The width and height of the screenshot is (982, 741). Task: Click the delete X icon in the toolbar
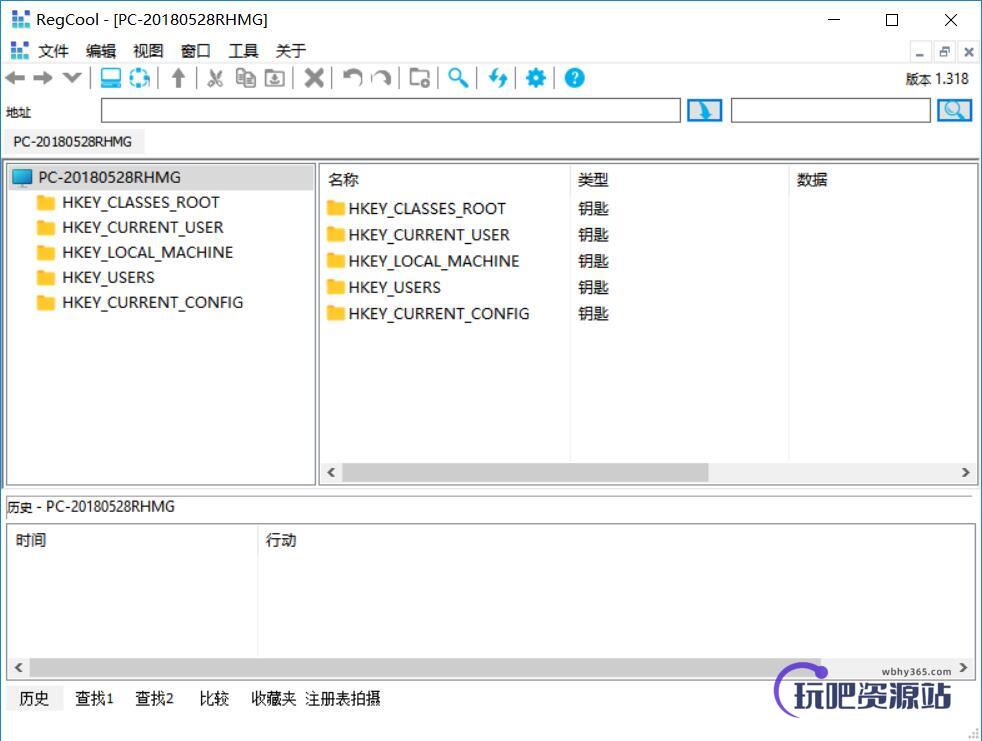[x=314, y=78]
